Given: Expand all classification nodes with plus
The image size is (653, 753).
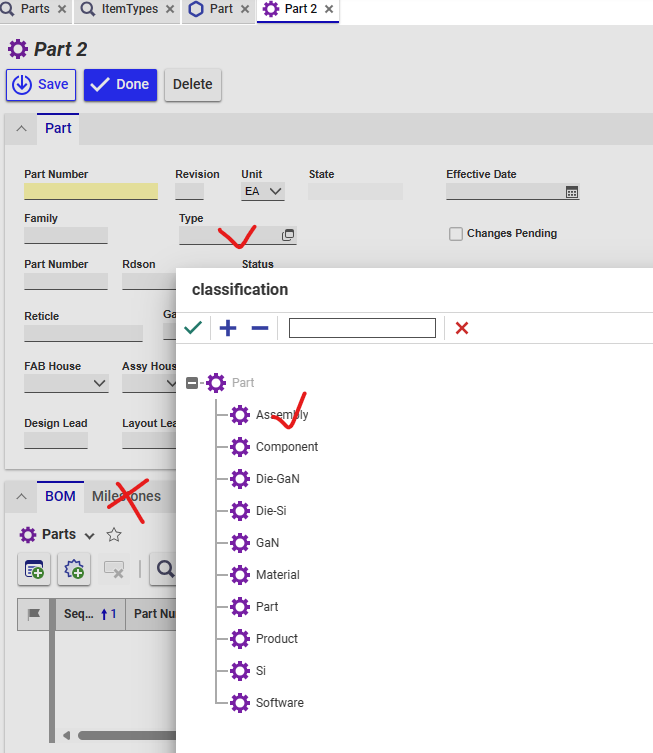Looking at the screenshot, I should pyautogui.click(x=228, y=328).
